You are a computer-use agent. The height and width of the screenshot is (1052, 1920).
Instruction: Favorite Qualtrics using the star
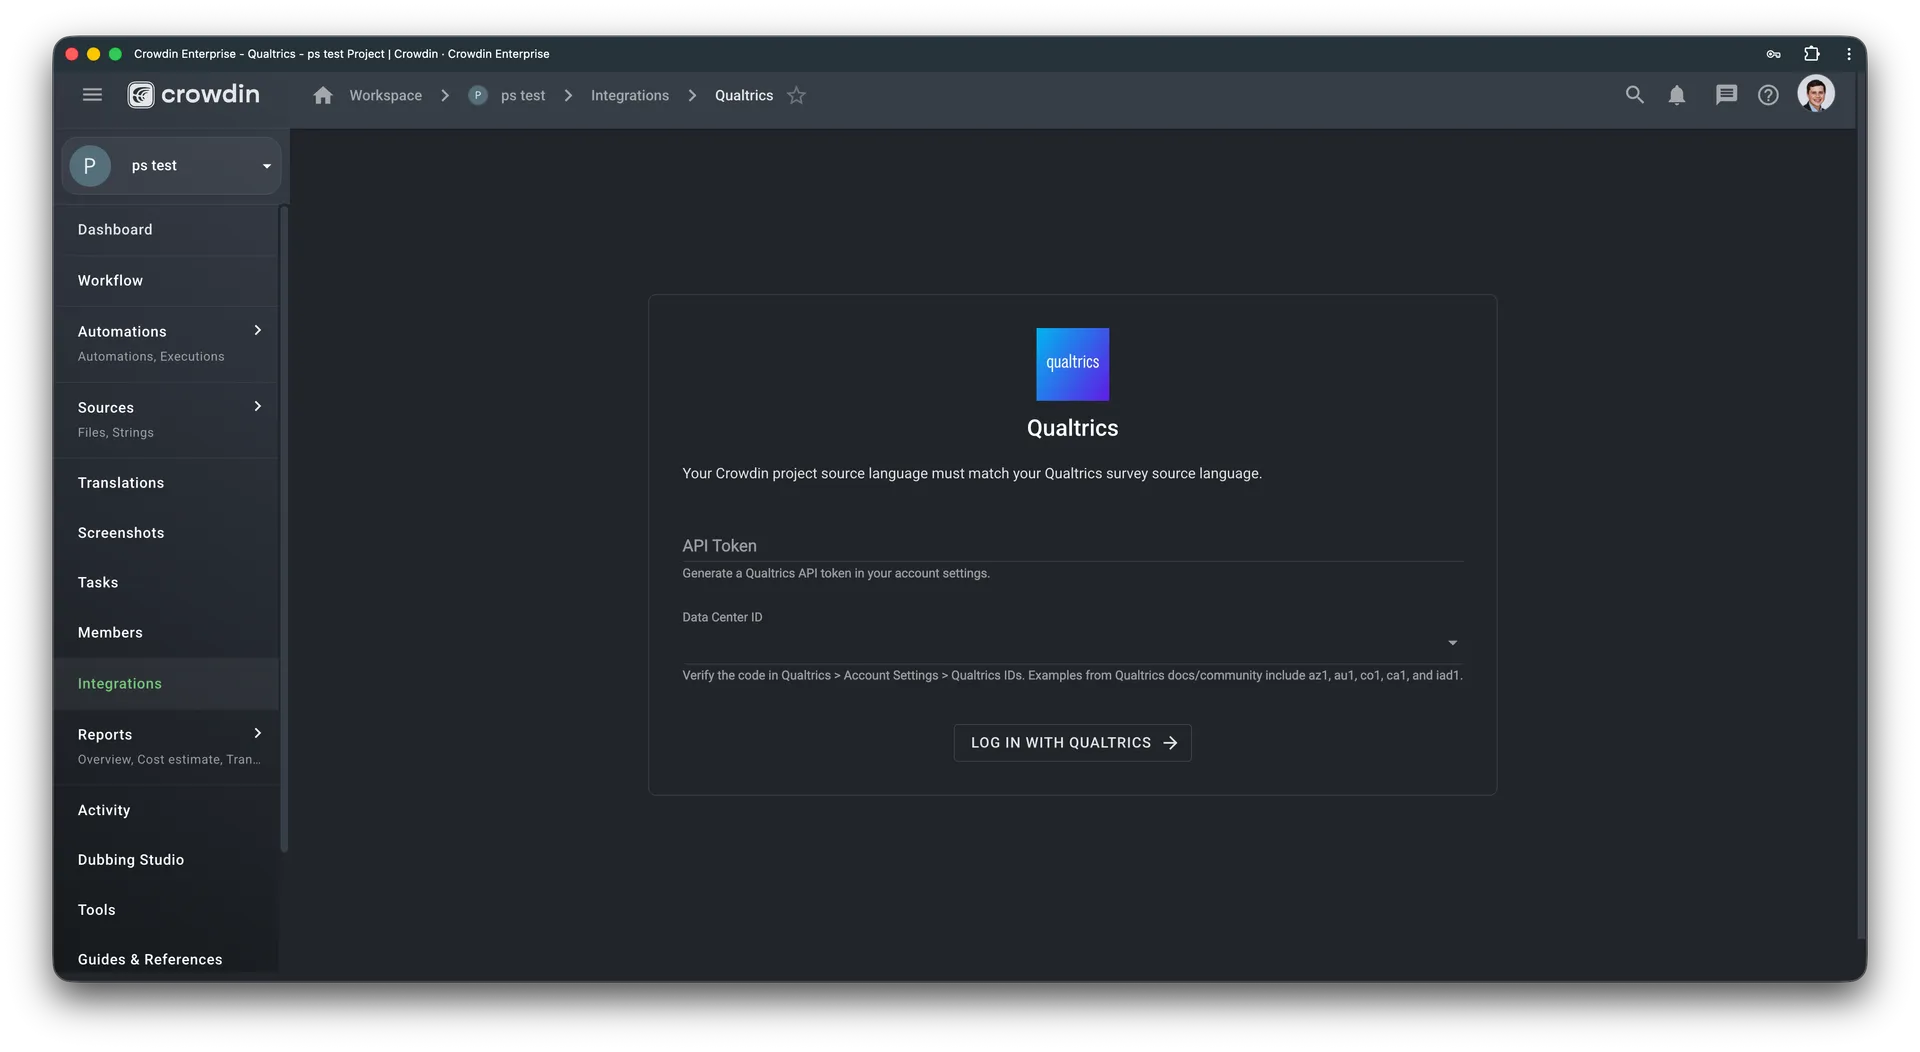coord(797,95)
